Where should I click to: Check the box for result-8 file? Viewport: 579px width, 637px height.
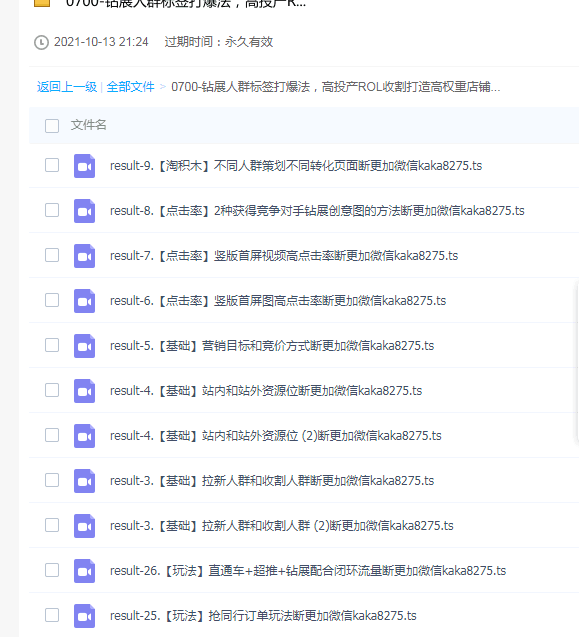(52, 210)
